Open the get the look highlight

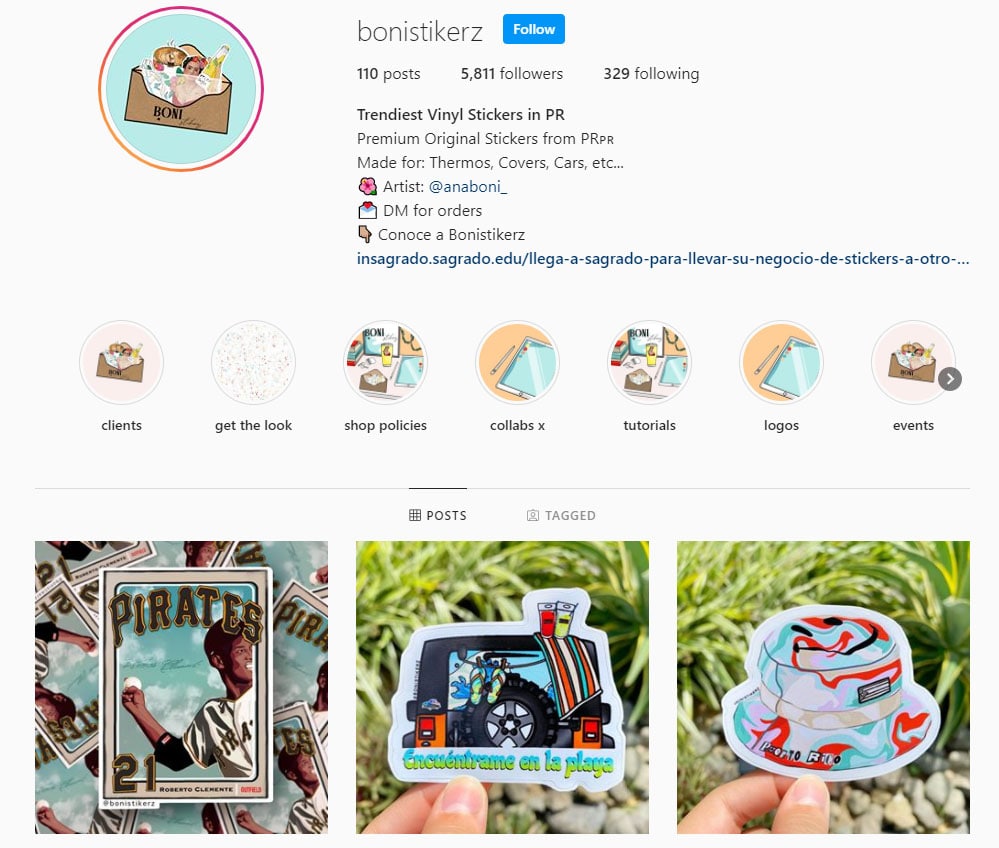(x=253, y=363)
